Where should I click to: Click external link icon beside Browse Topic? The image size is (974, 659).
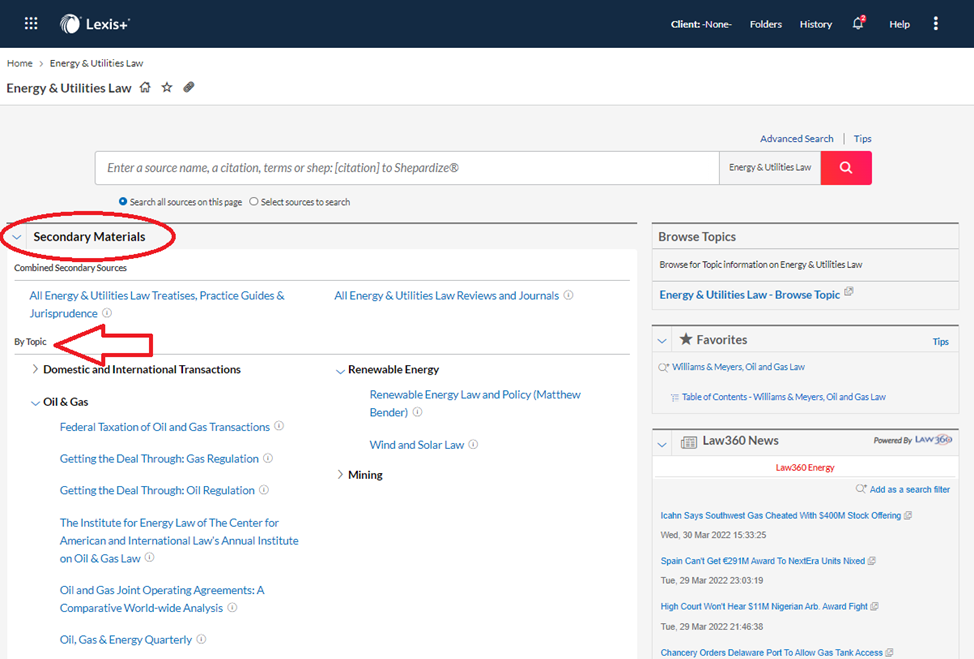click(x=849, y=291)
